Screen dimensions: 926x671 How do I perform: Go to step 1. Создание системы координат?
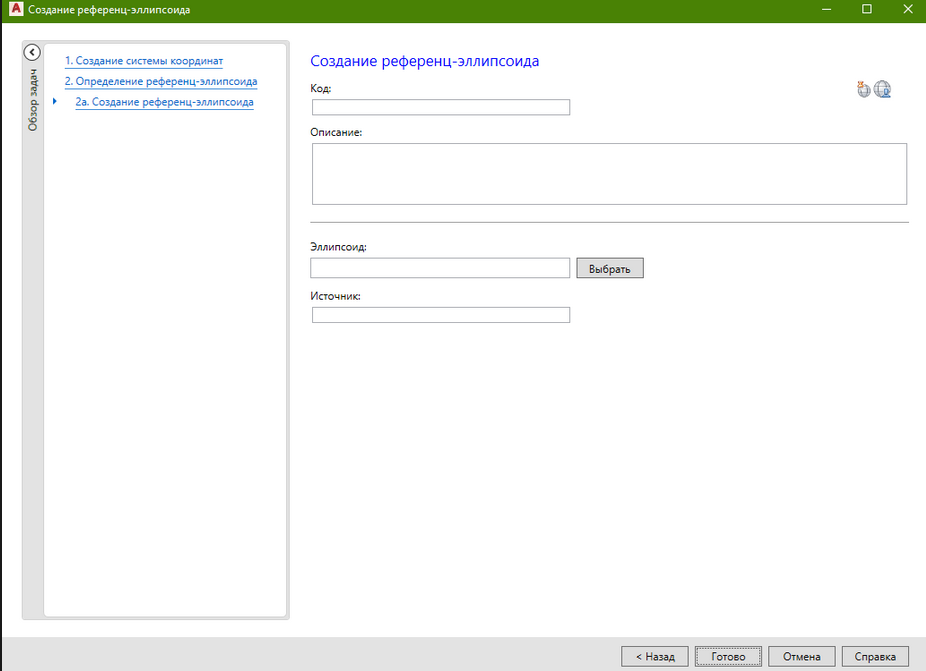click(143, 61)
